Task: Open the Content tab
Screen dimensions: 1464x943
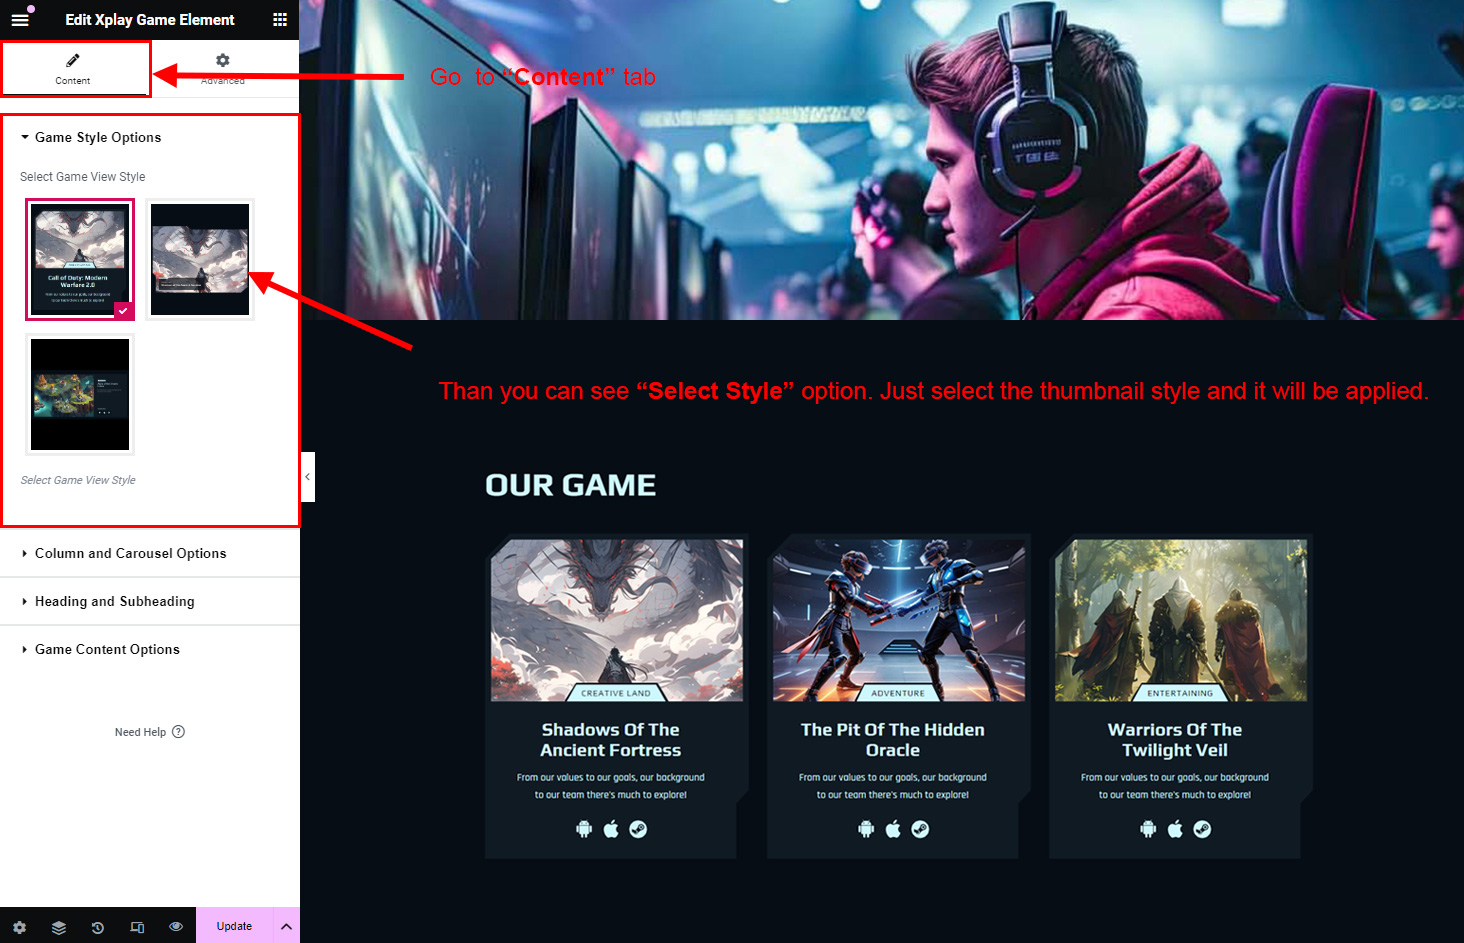Action: [73, 69]
